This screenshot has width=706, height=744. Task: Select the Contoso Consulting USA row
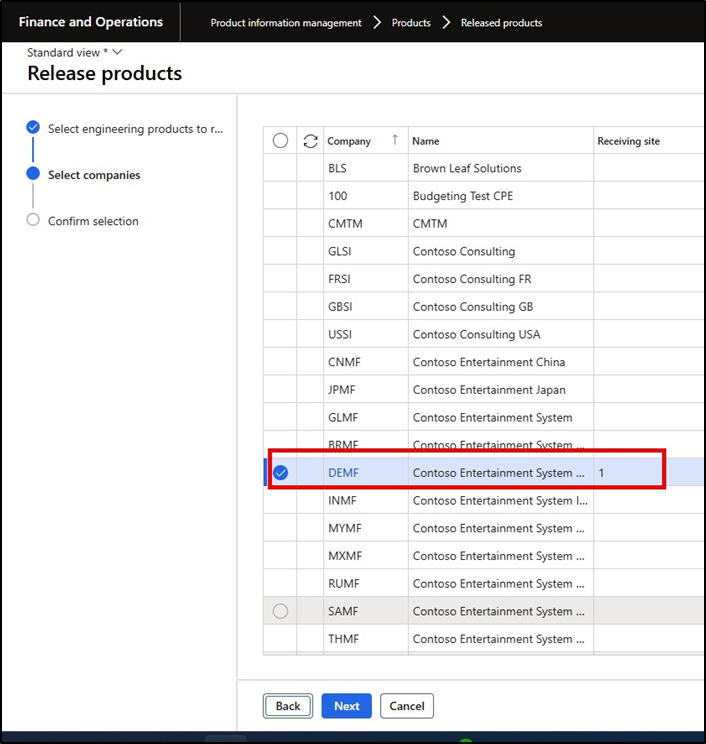click(x=490, y=334)
